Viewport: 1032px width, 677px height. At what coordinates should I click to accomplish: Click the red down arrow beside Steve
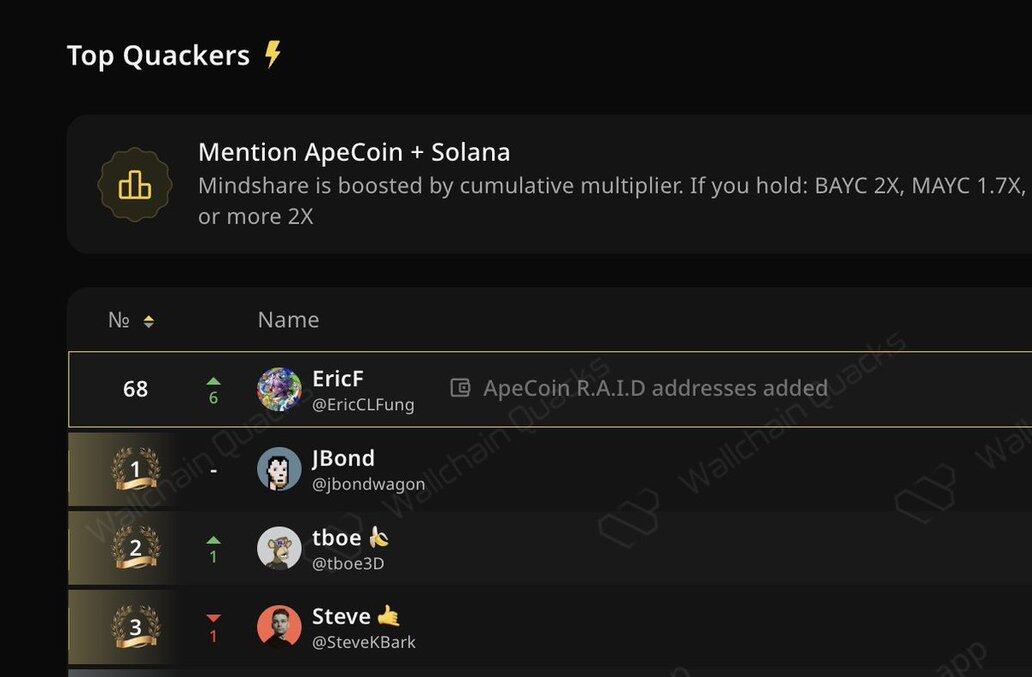pyautogui.click(x=213, y=618)
